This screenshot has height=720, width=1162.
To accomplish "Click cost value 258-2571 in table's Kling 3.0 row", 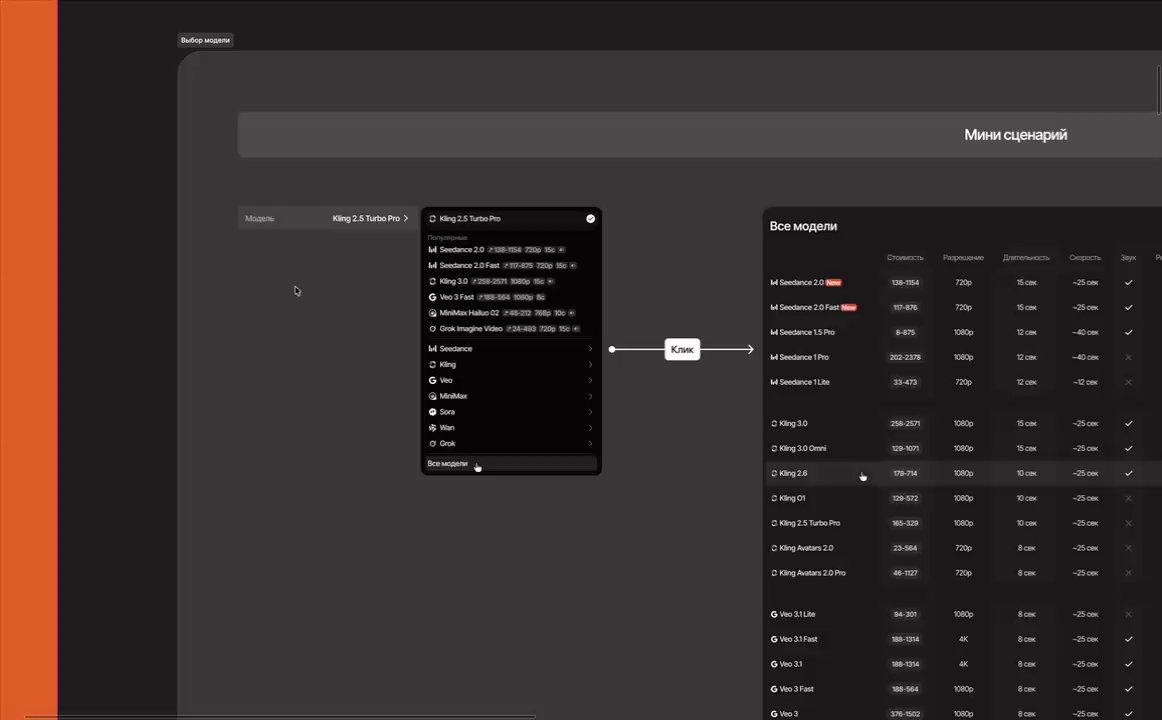I will (x=905, y=424).
